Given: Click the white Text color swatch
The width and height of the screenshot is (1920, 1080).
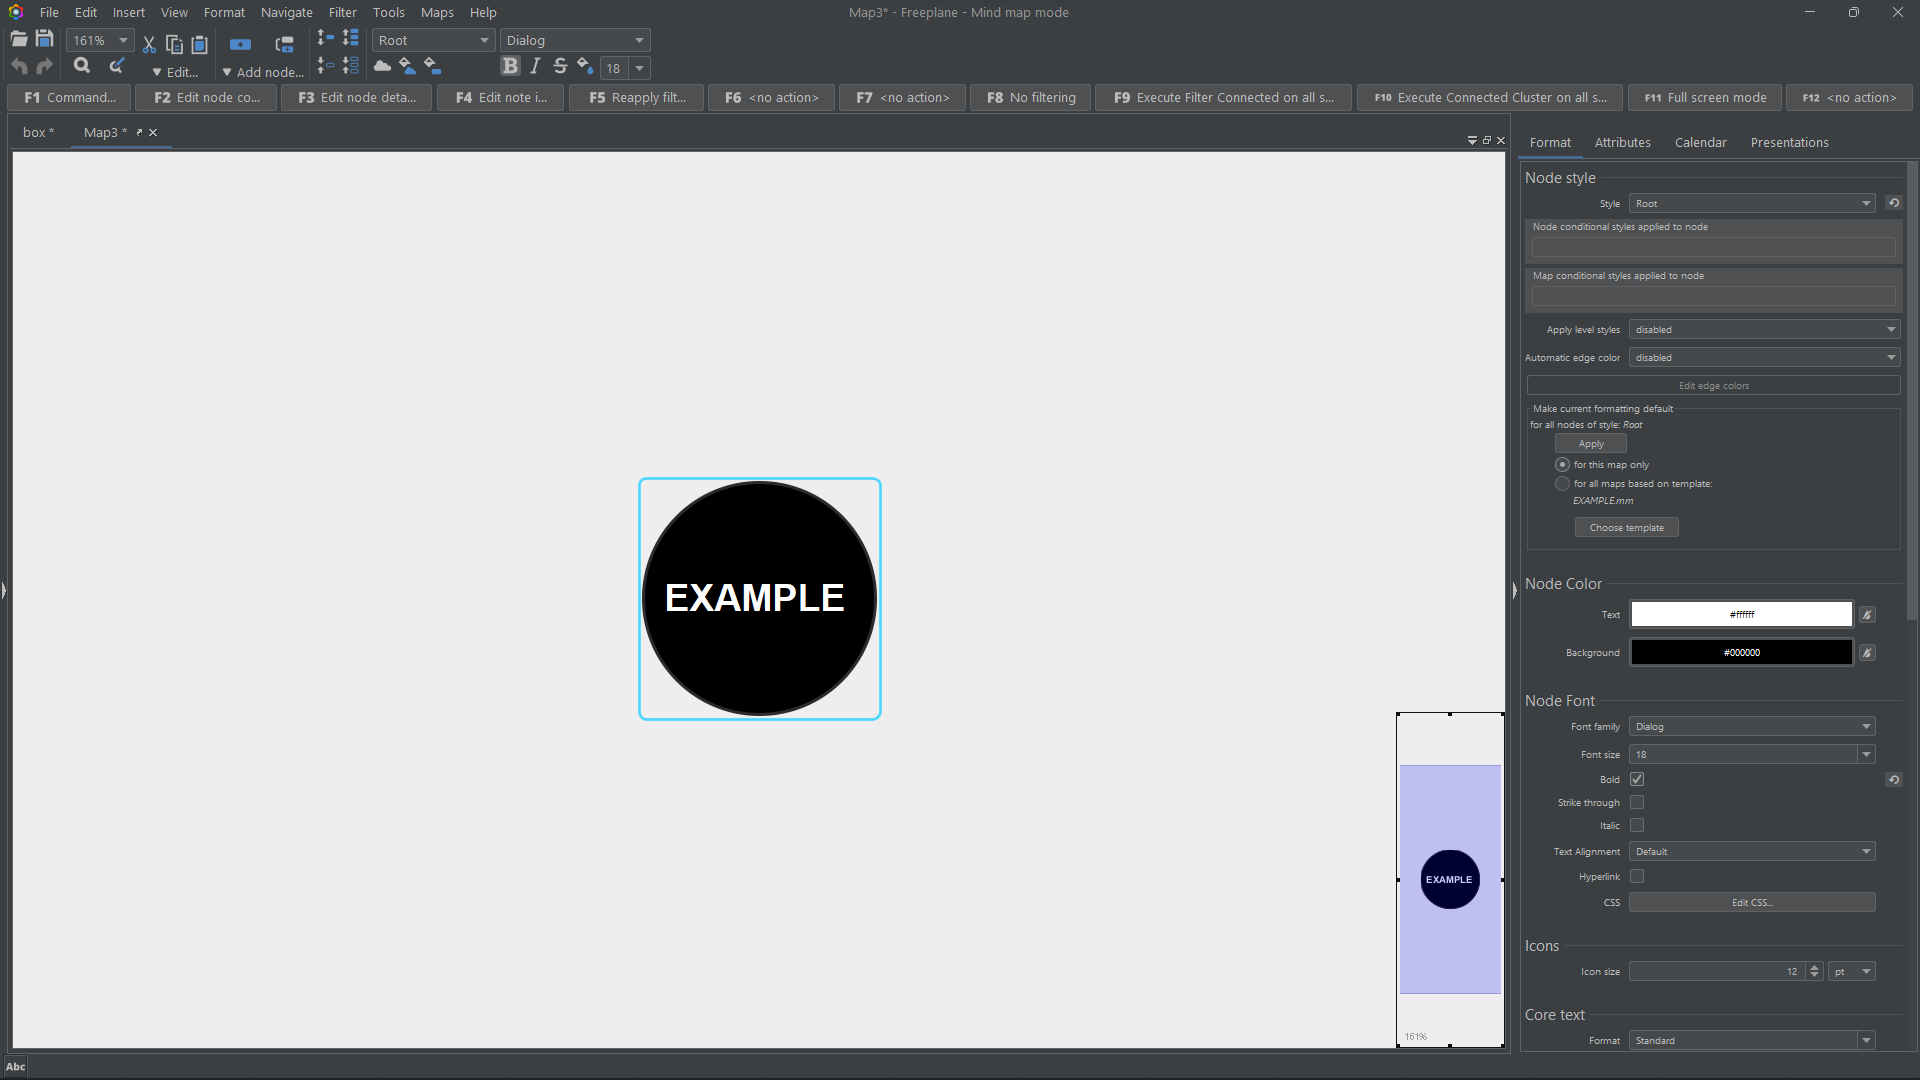Looking at the screenshot, I should [1741, 614].
